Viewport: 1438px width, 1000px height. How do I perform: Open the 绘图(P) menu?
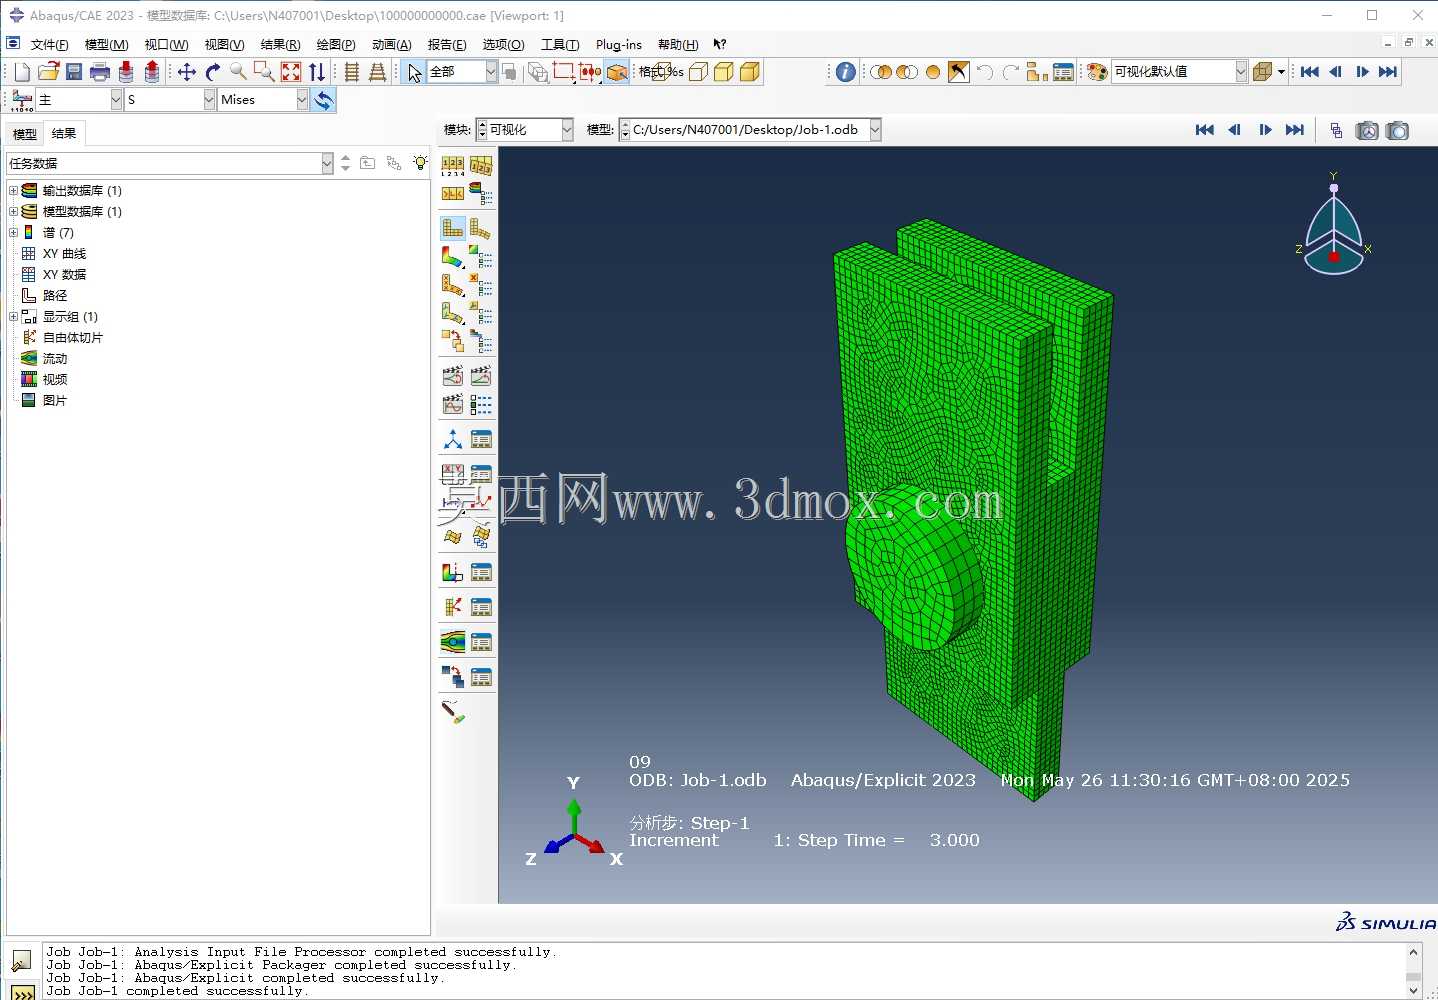(x=336, y=44)
